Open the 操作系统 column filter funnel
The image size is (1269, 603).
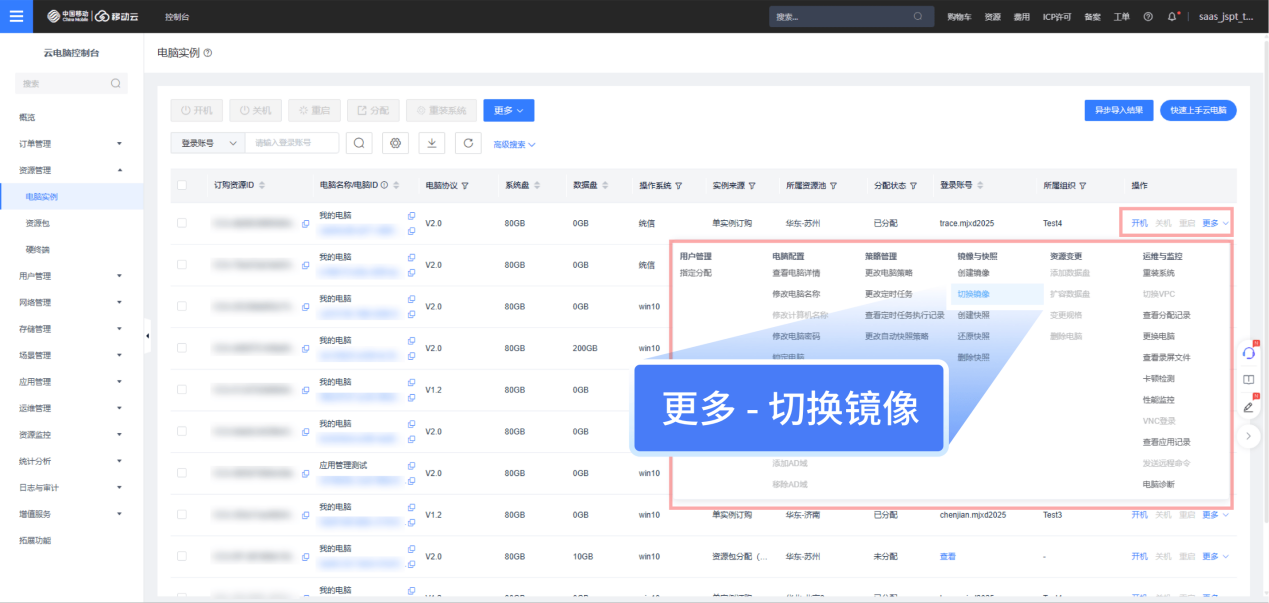pyautogui.click(x=679, y=186)
